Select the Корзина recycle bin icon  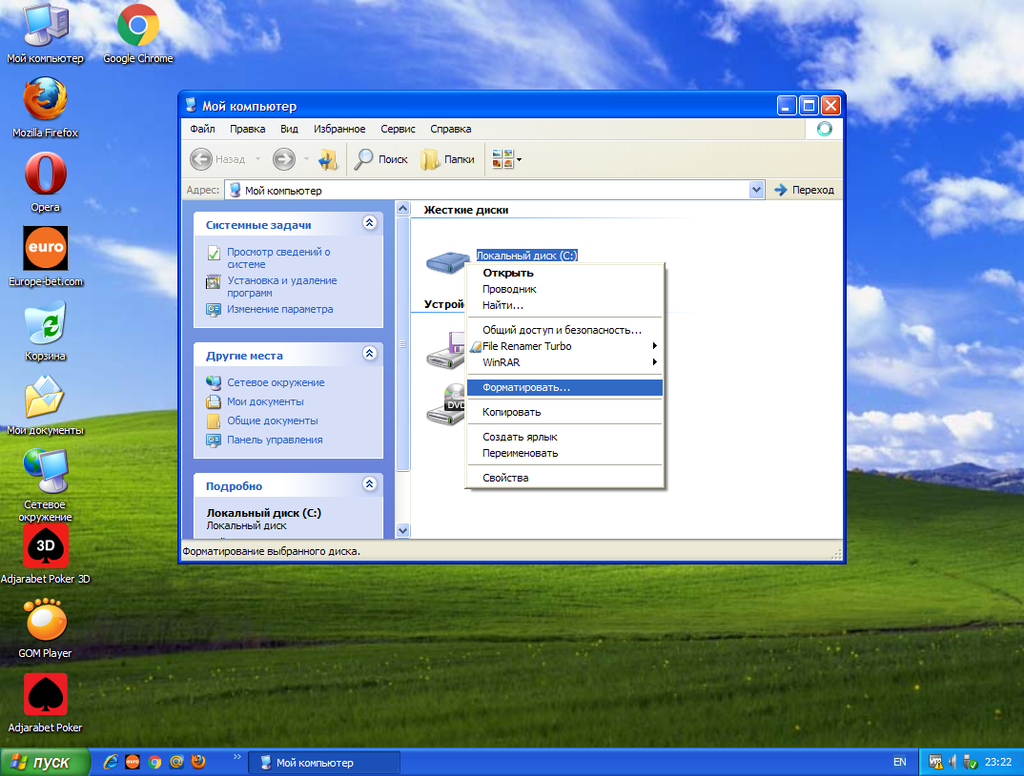(x=45, y=331)
